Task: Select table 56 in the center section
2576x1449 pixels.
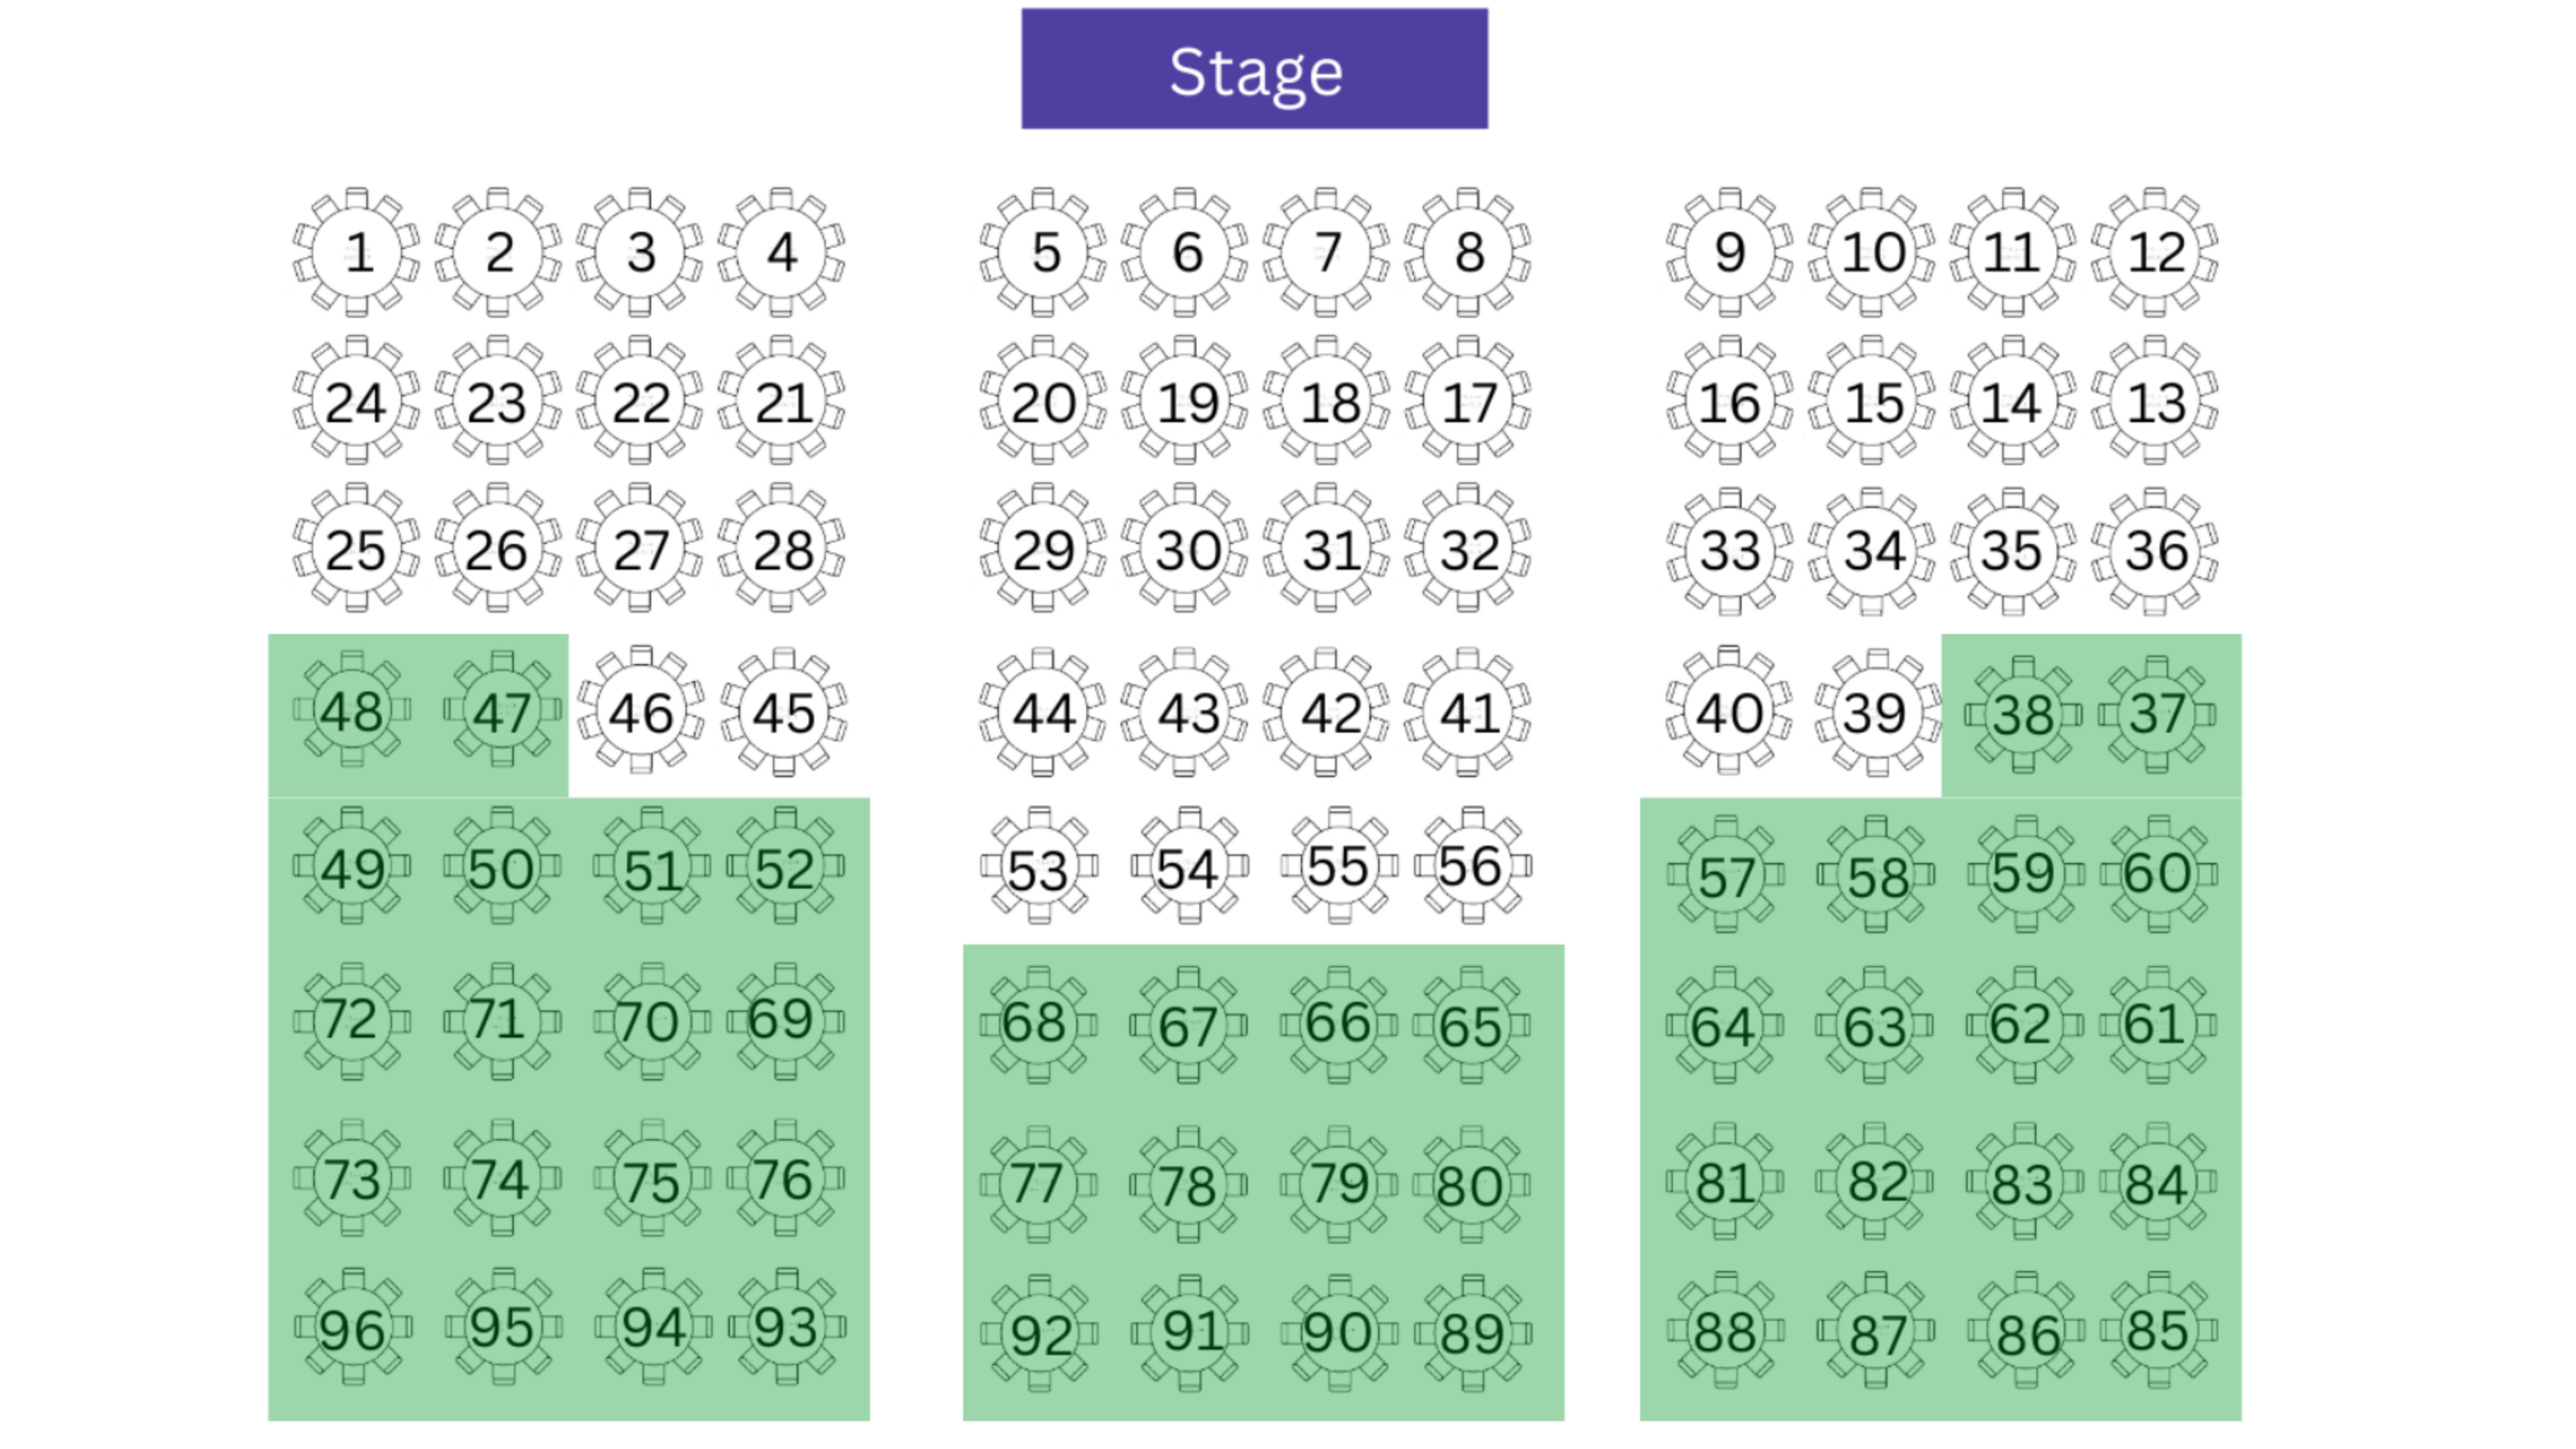Action: (1470, 866)
